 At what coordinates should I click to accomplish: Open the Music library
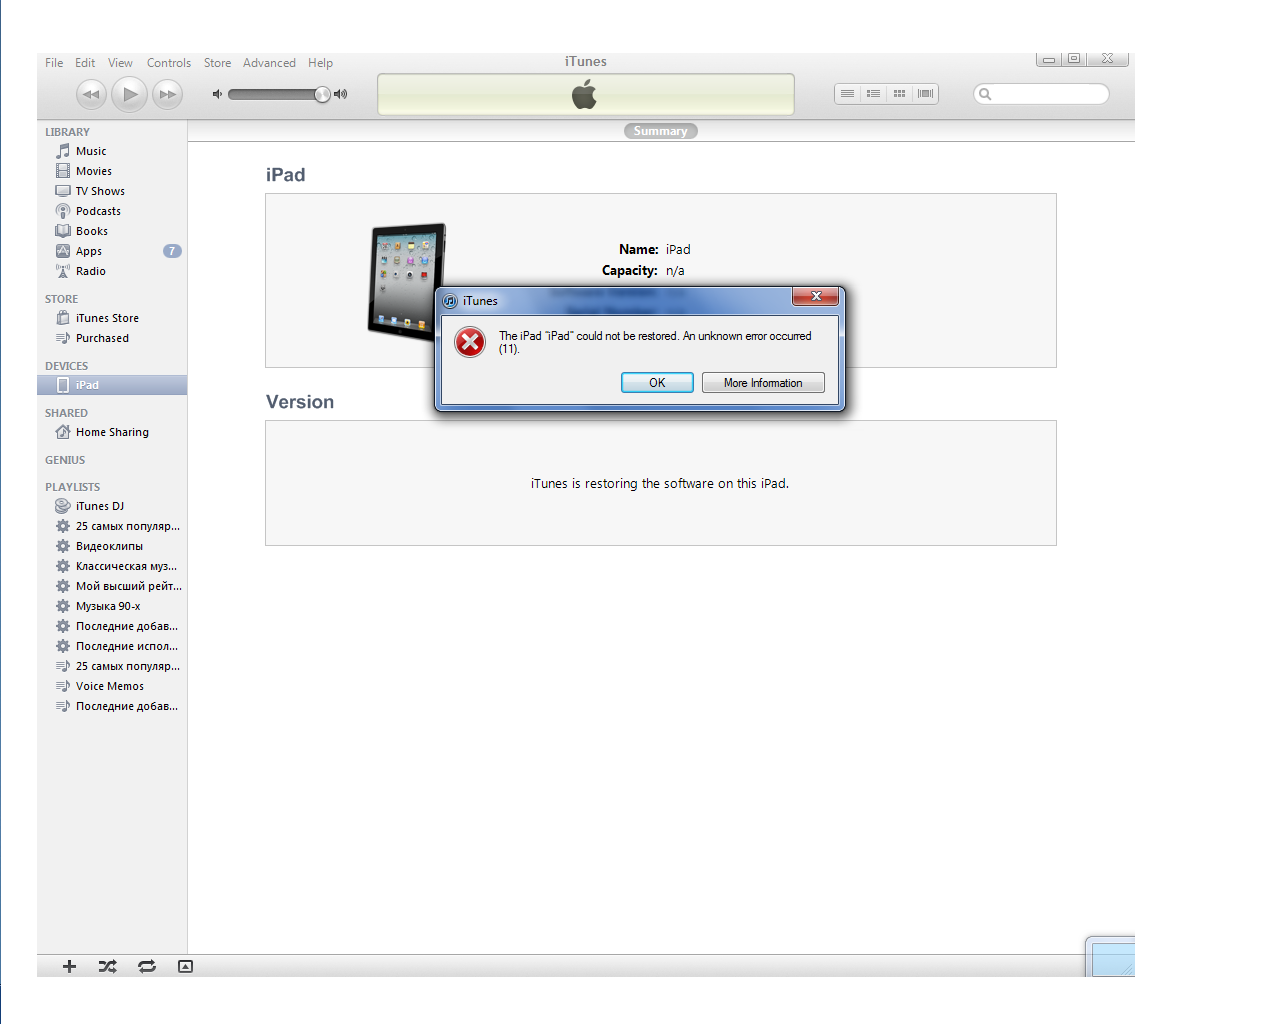91,151
